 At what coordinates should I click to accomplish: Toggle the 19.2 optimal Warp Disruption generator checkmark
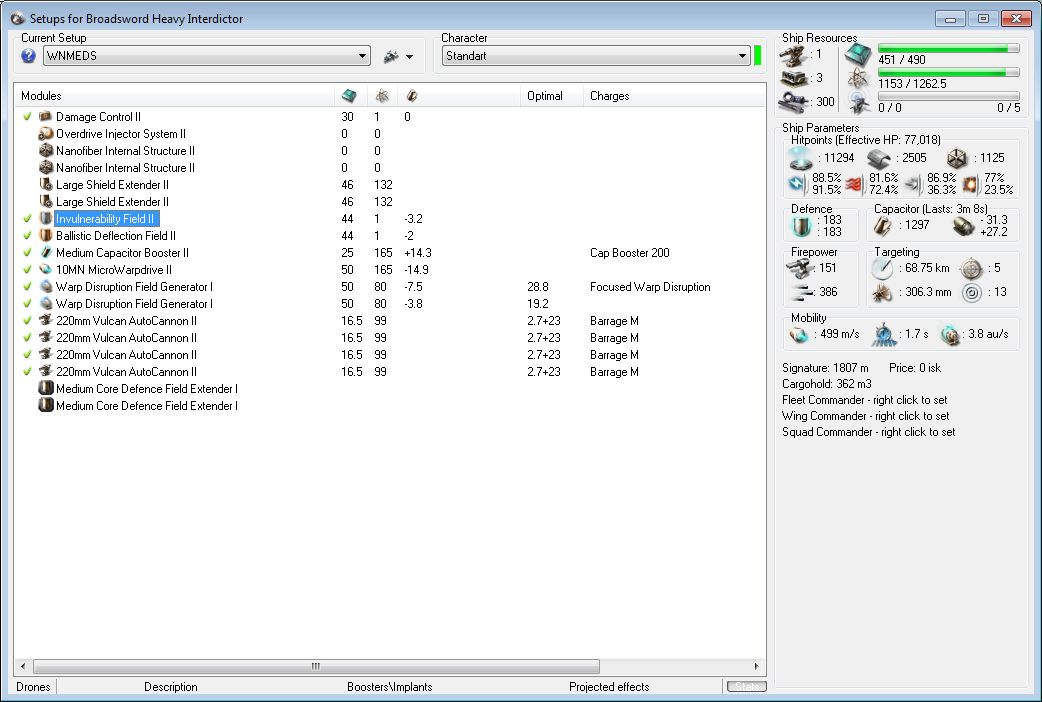pos(27,304)
